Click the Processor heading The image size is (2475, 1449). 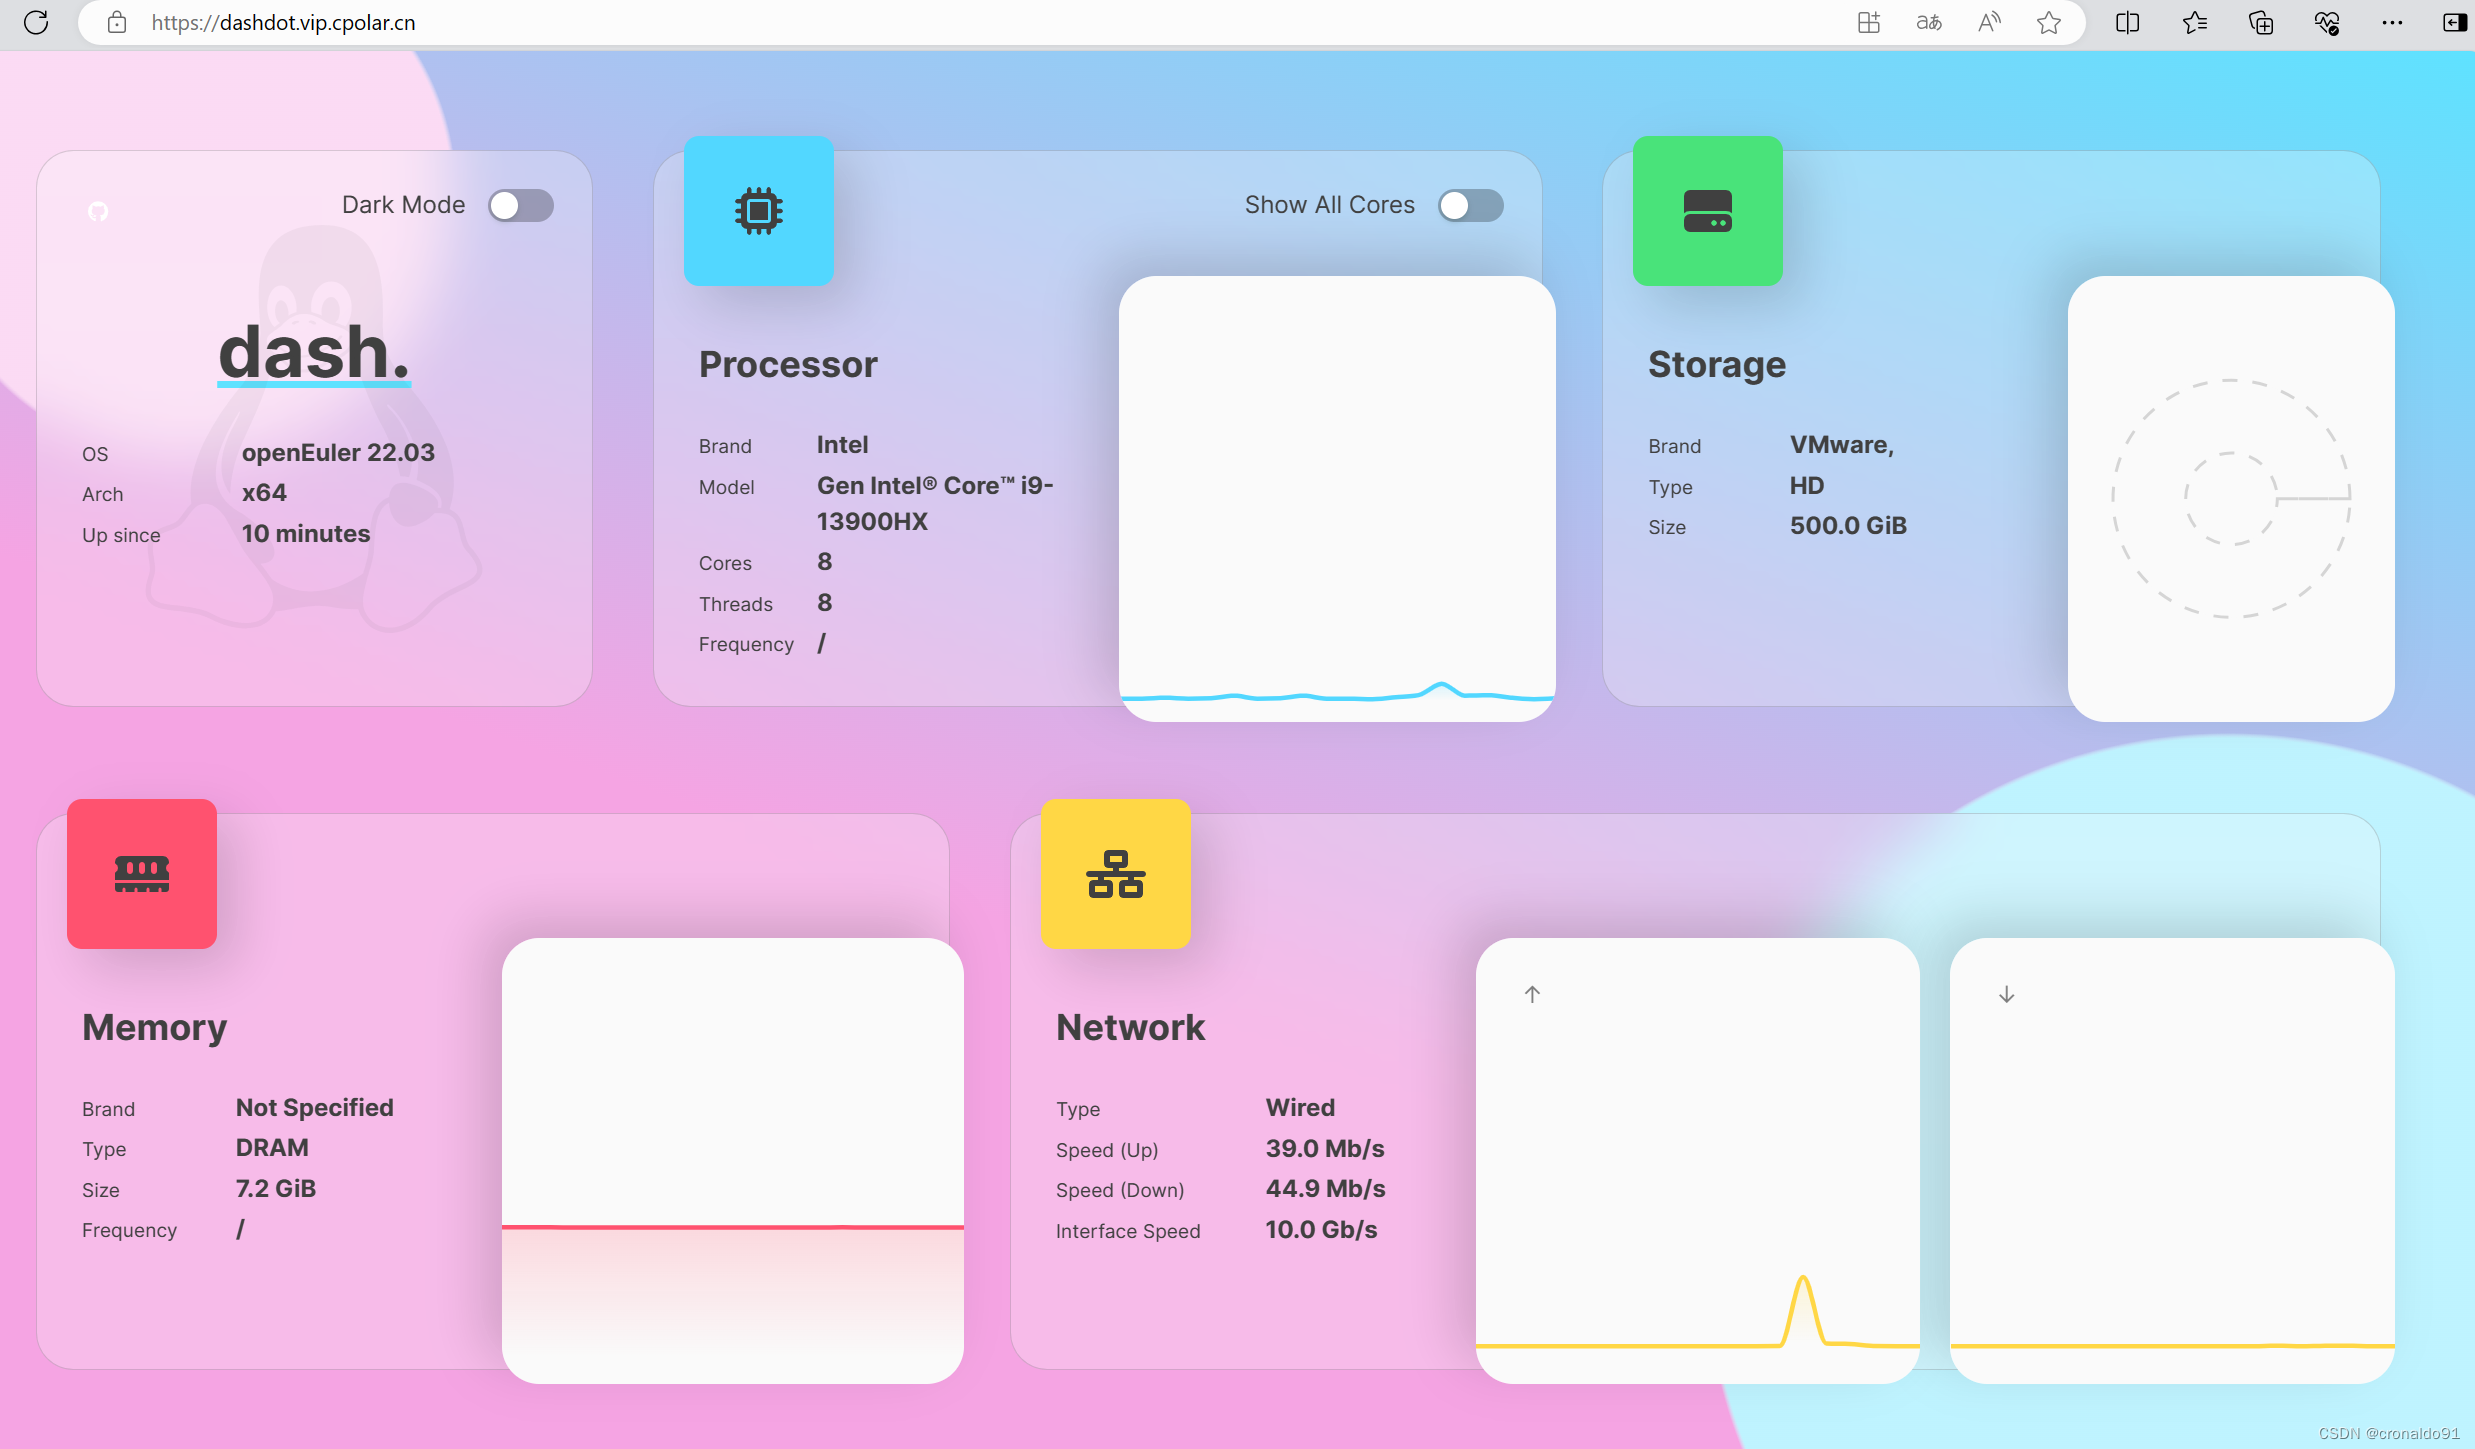pos(788,364)
